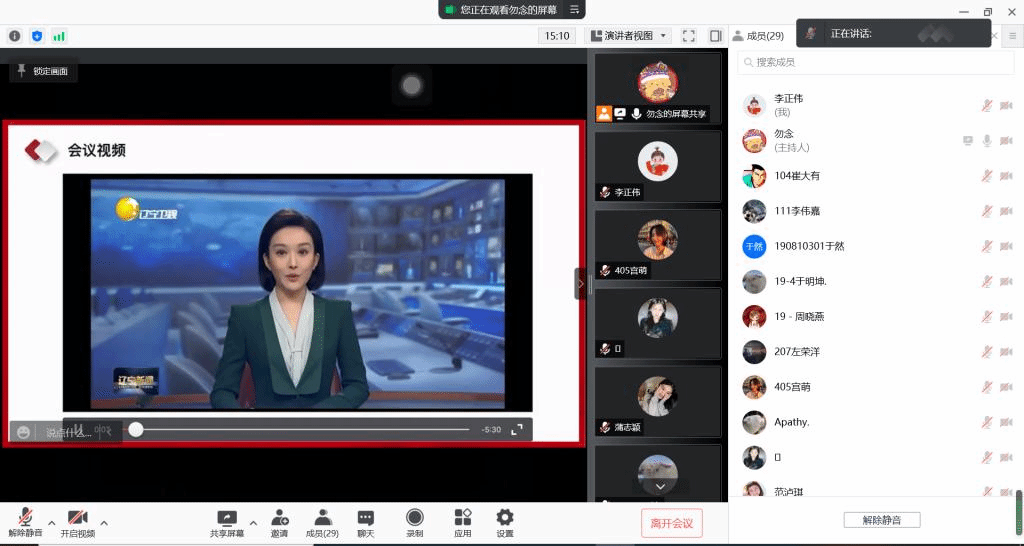Open the 聊天 chat button
The width and height of the screenshot is (1024, 546).
pyautogui.click(x=366, y=523)
